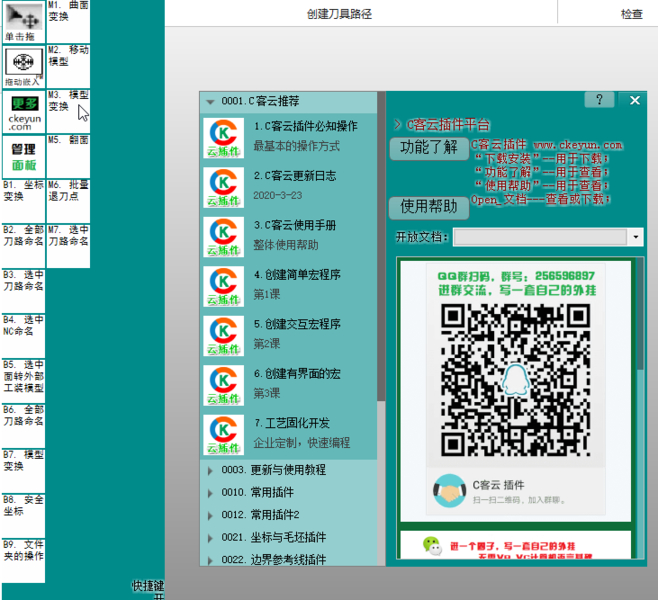This screenshot has width=658, height=600.
Task: Click the M1 曲面变换 tile
Action: pos(68,21)
